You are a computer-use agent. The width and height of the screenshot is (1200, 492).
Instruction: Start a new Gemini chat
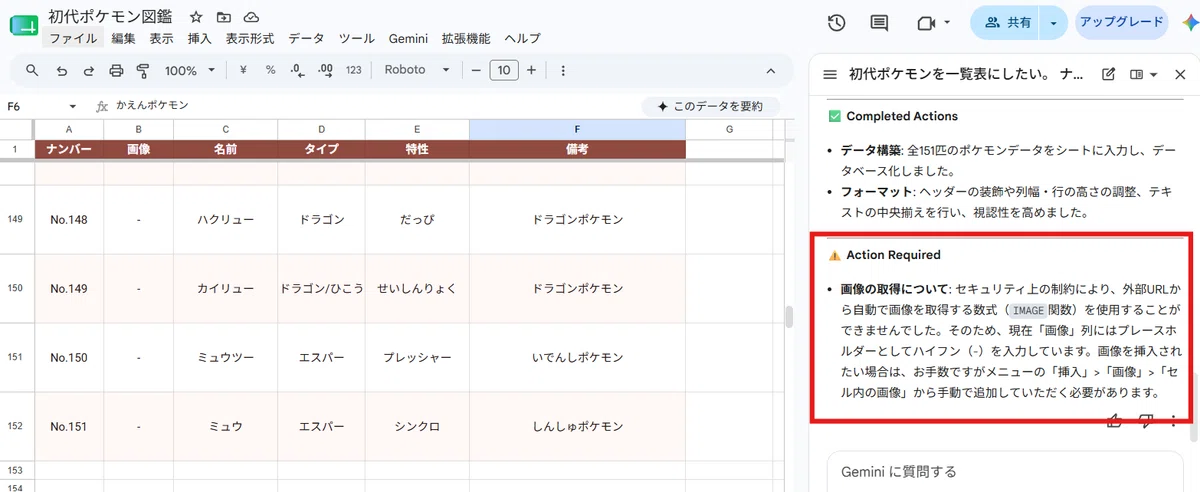pyautogui.click(x=1108, y=74)
